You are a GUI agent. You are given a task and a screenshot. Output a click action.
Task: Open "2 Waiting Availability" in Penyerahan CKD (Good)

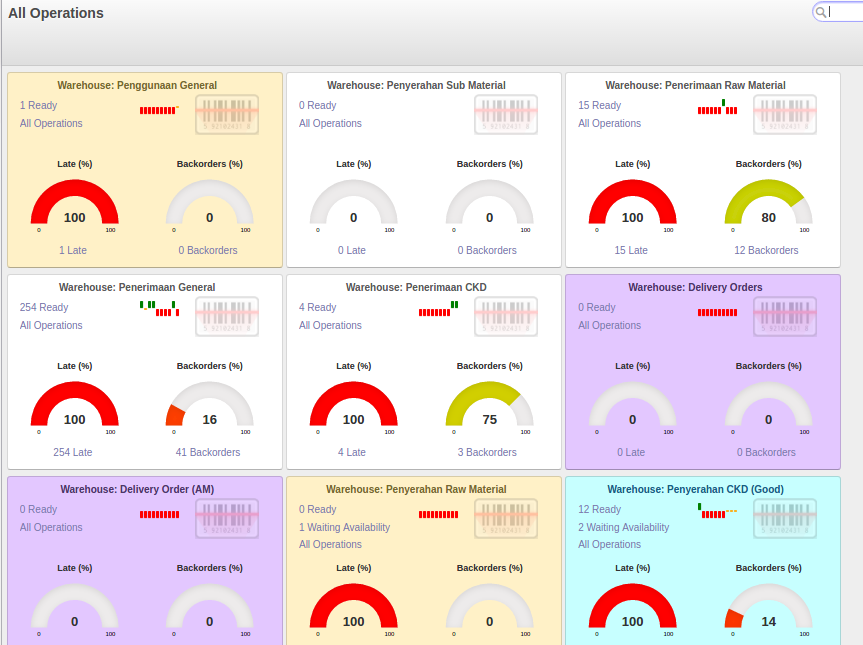pos(623,528)
